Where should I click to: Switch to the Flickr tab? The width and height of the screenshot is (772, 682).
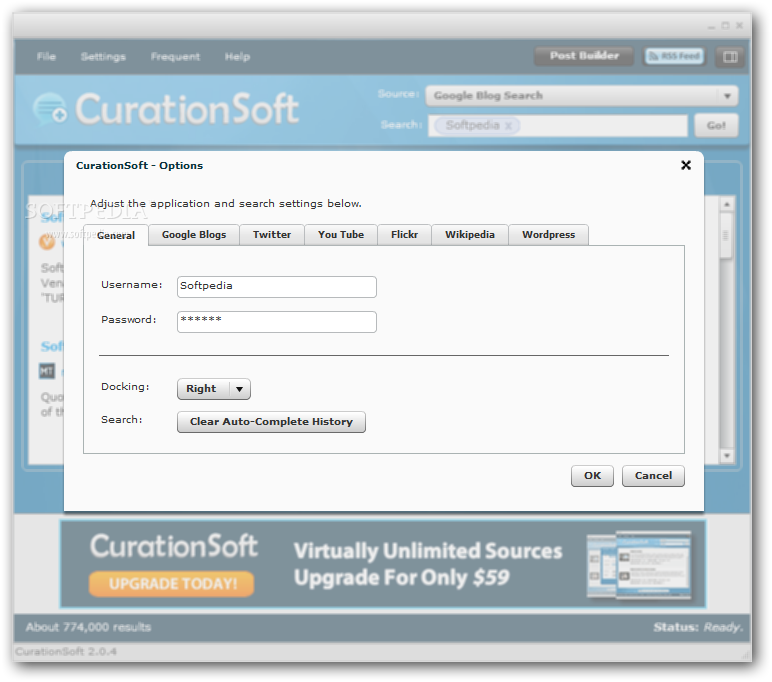click(404, 234)
